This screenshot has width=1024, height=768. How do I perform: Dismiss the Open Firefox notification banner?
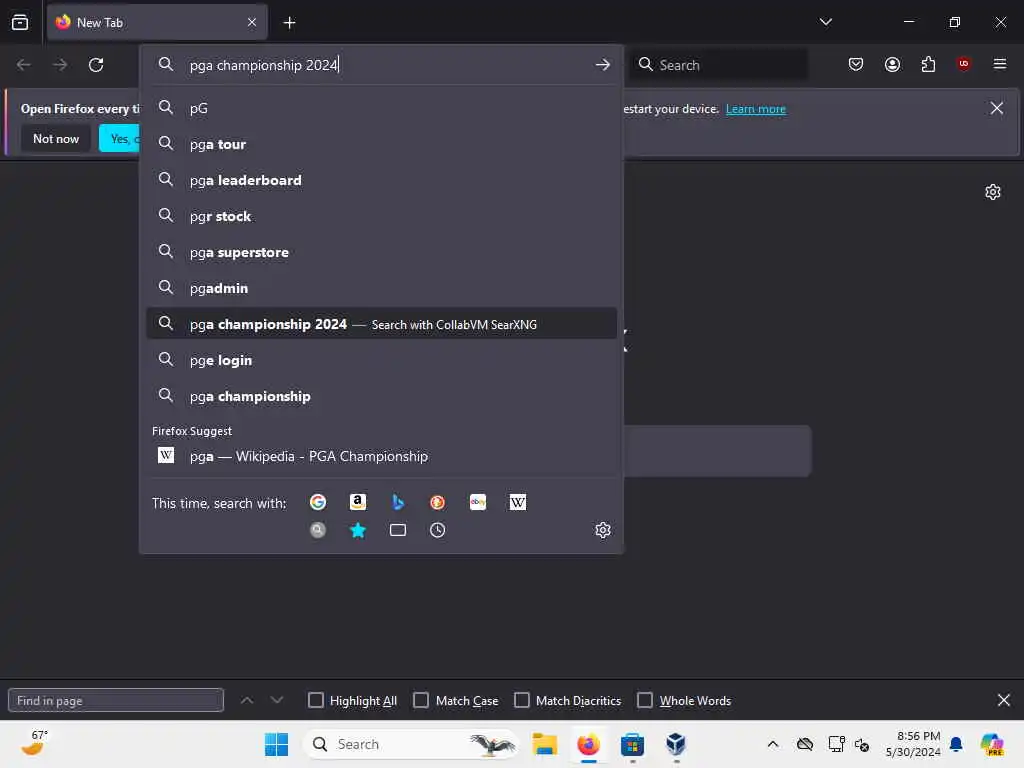pyautogui.click(x=996, y=108)
